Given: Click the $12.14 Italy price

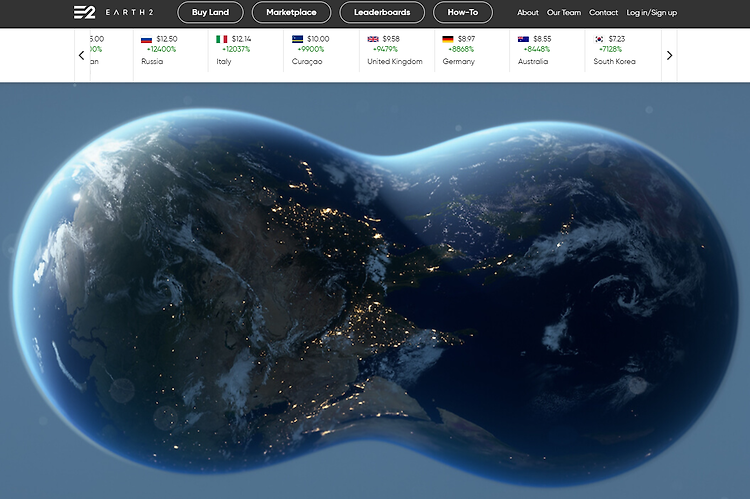Looking at the screenshot, I should (242, 39).
